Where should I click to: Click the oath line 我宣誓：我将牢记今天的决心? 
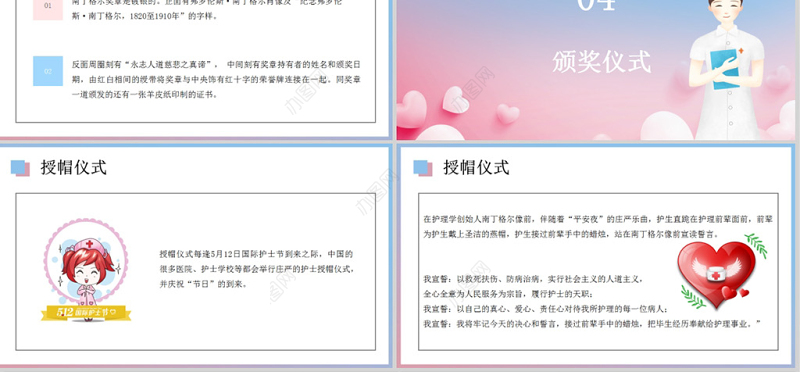pyautogui.click(x=592, y=324)
